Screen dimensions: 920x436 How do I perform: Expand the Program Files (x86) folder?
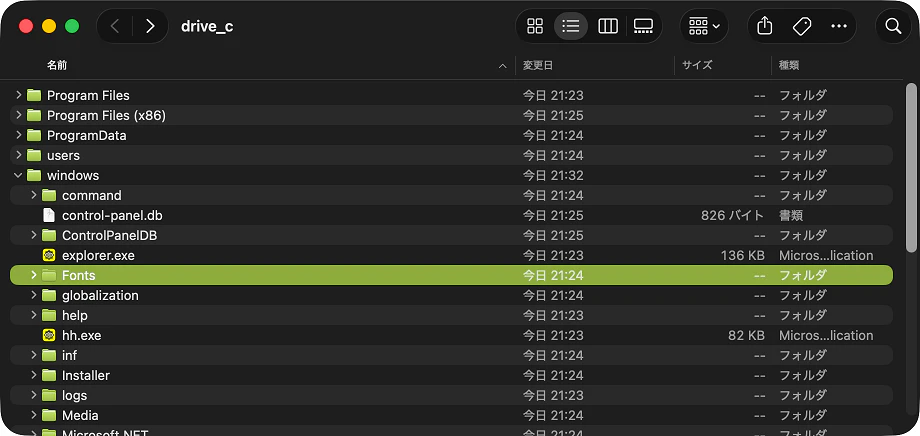pyautogui.click(x=18, y=115)
